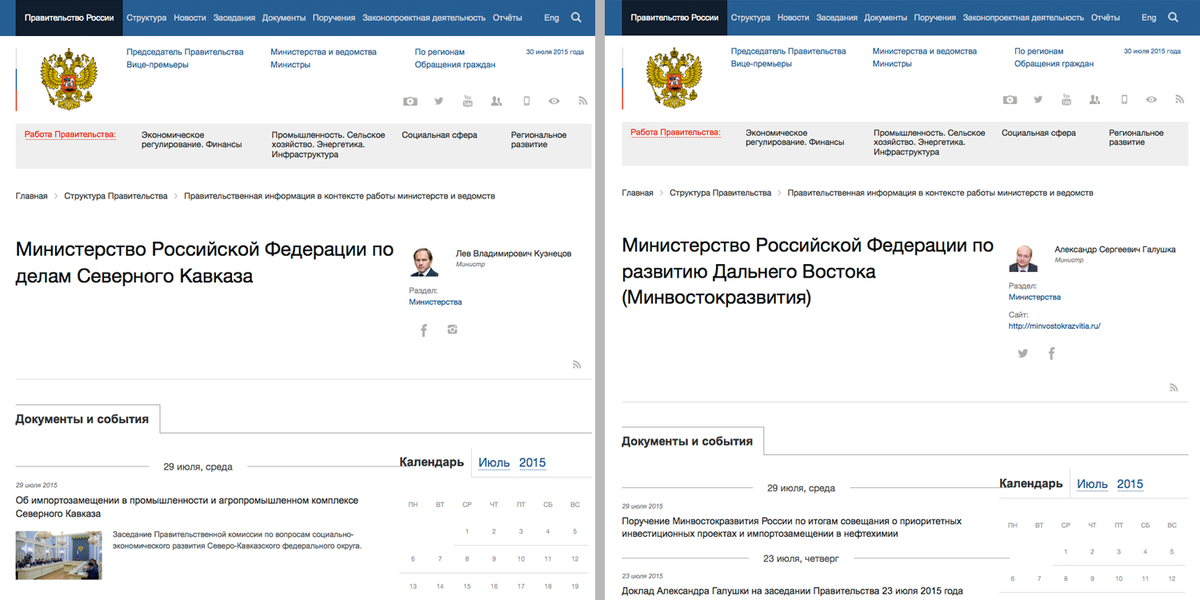Click the people community icon on right page
The width and height of the screenshot is (1200, 600).
coord(1095,99)
